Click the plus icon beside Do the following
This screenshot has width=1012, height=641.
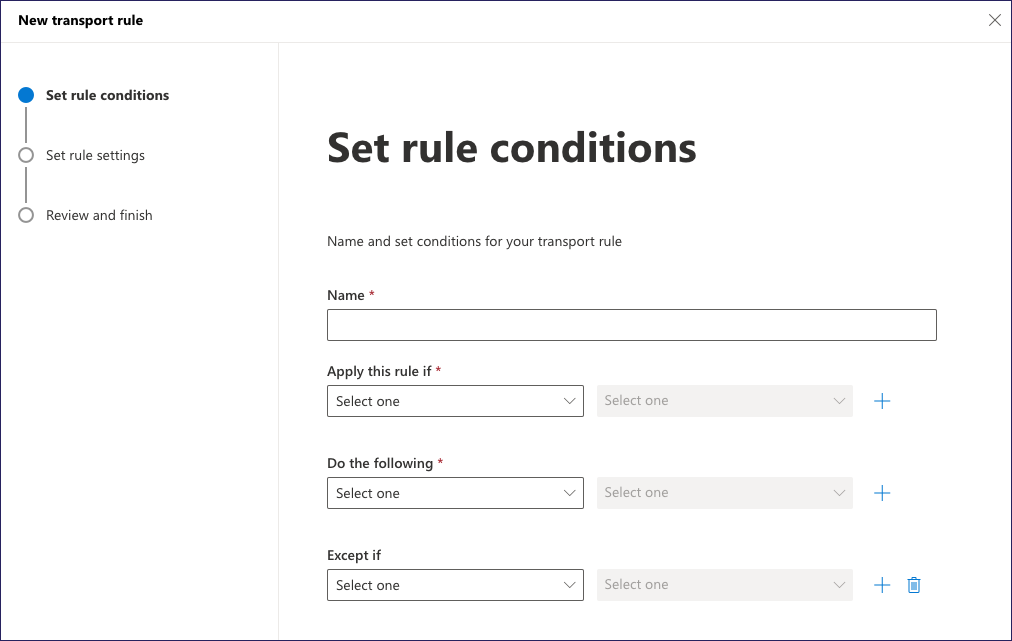coord(881,492)
